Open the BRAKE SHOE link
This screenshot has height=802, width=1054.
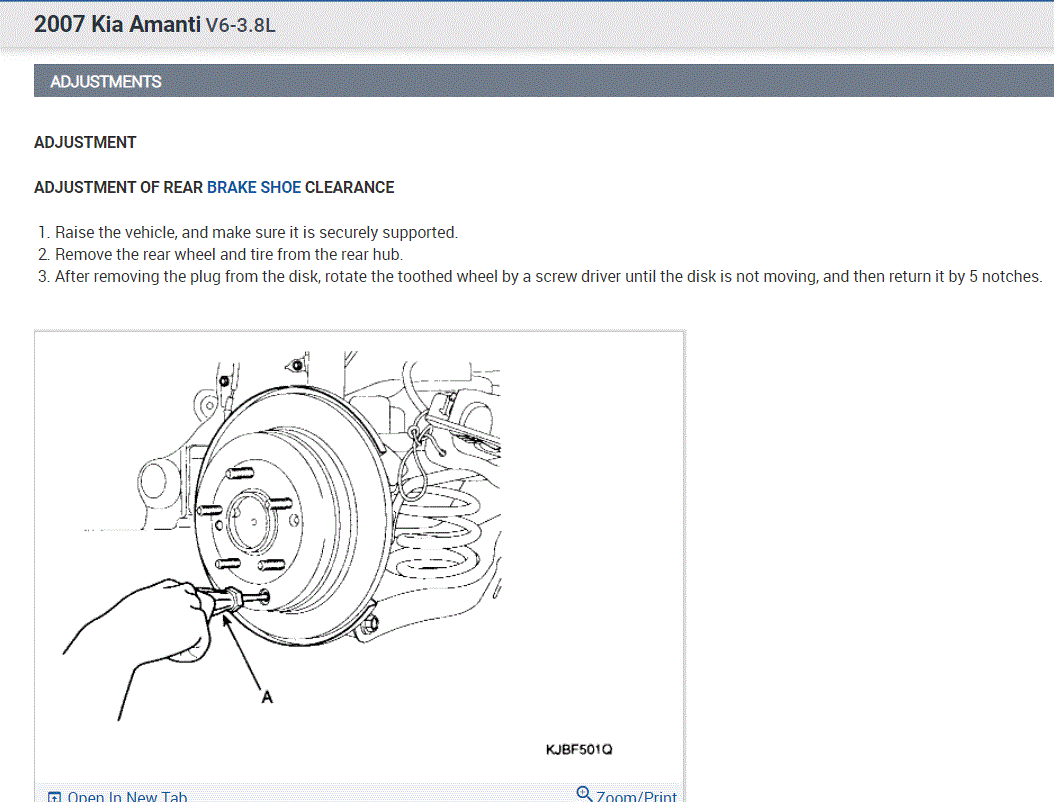pos(253,188)
